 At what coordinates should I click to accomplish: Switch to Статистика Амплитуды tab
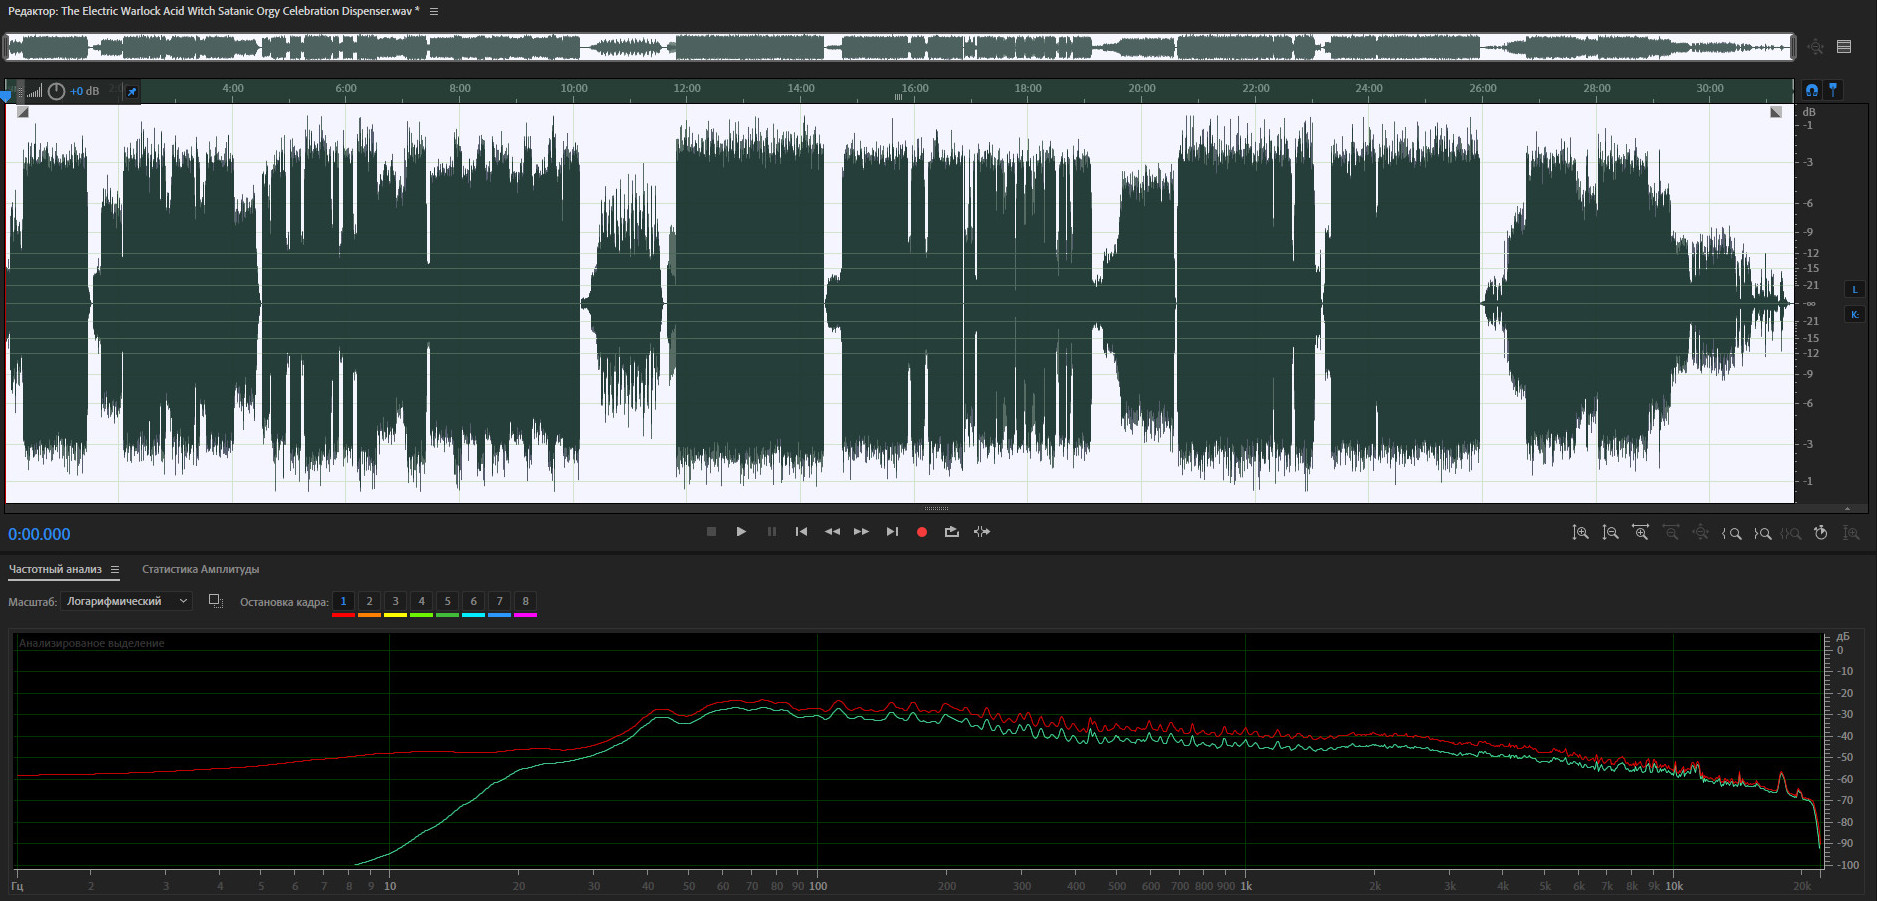(200, 570)
